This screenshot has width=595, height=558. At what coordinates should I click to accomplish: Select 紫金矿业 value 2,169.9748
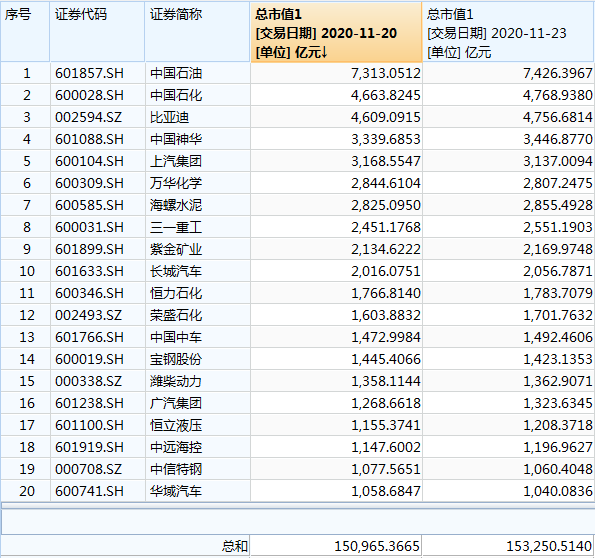[508, 249]
